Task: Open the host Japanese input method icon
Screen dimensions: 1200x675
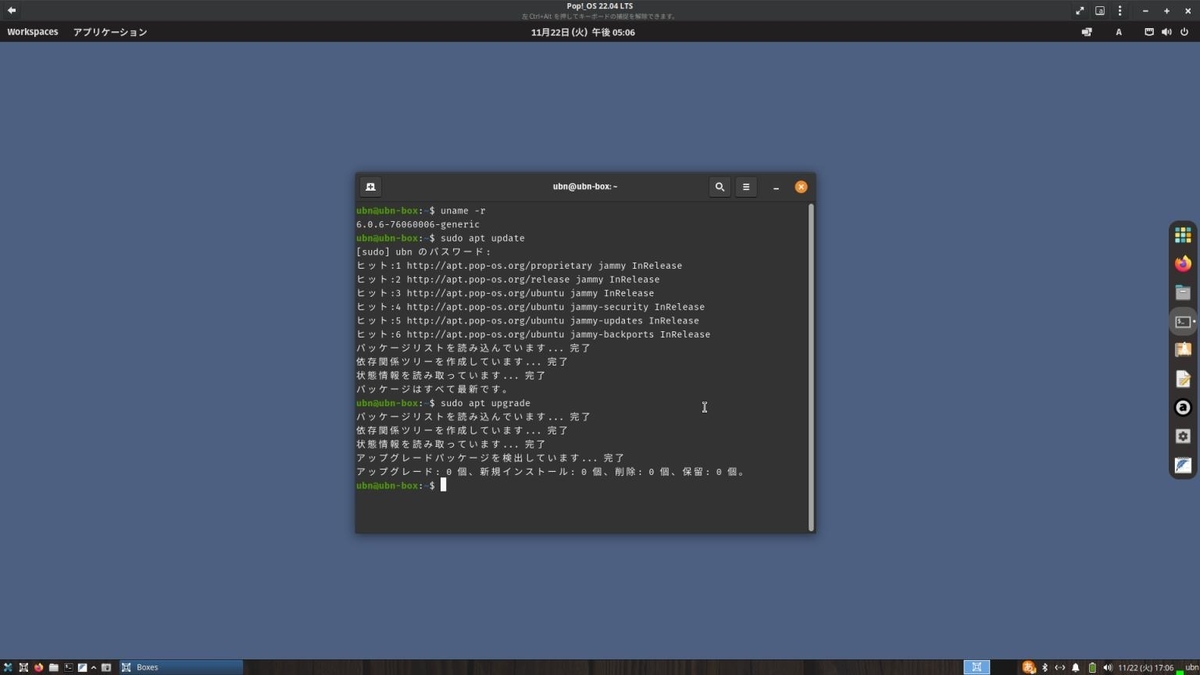Action: 1028,667
